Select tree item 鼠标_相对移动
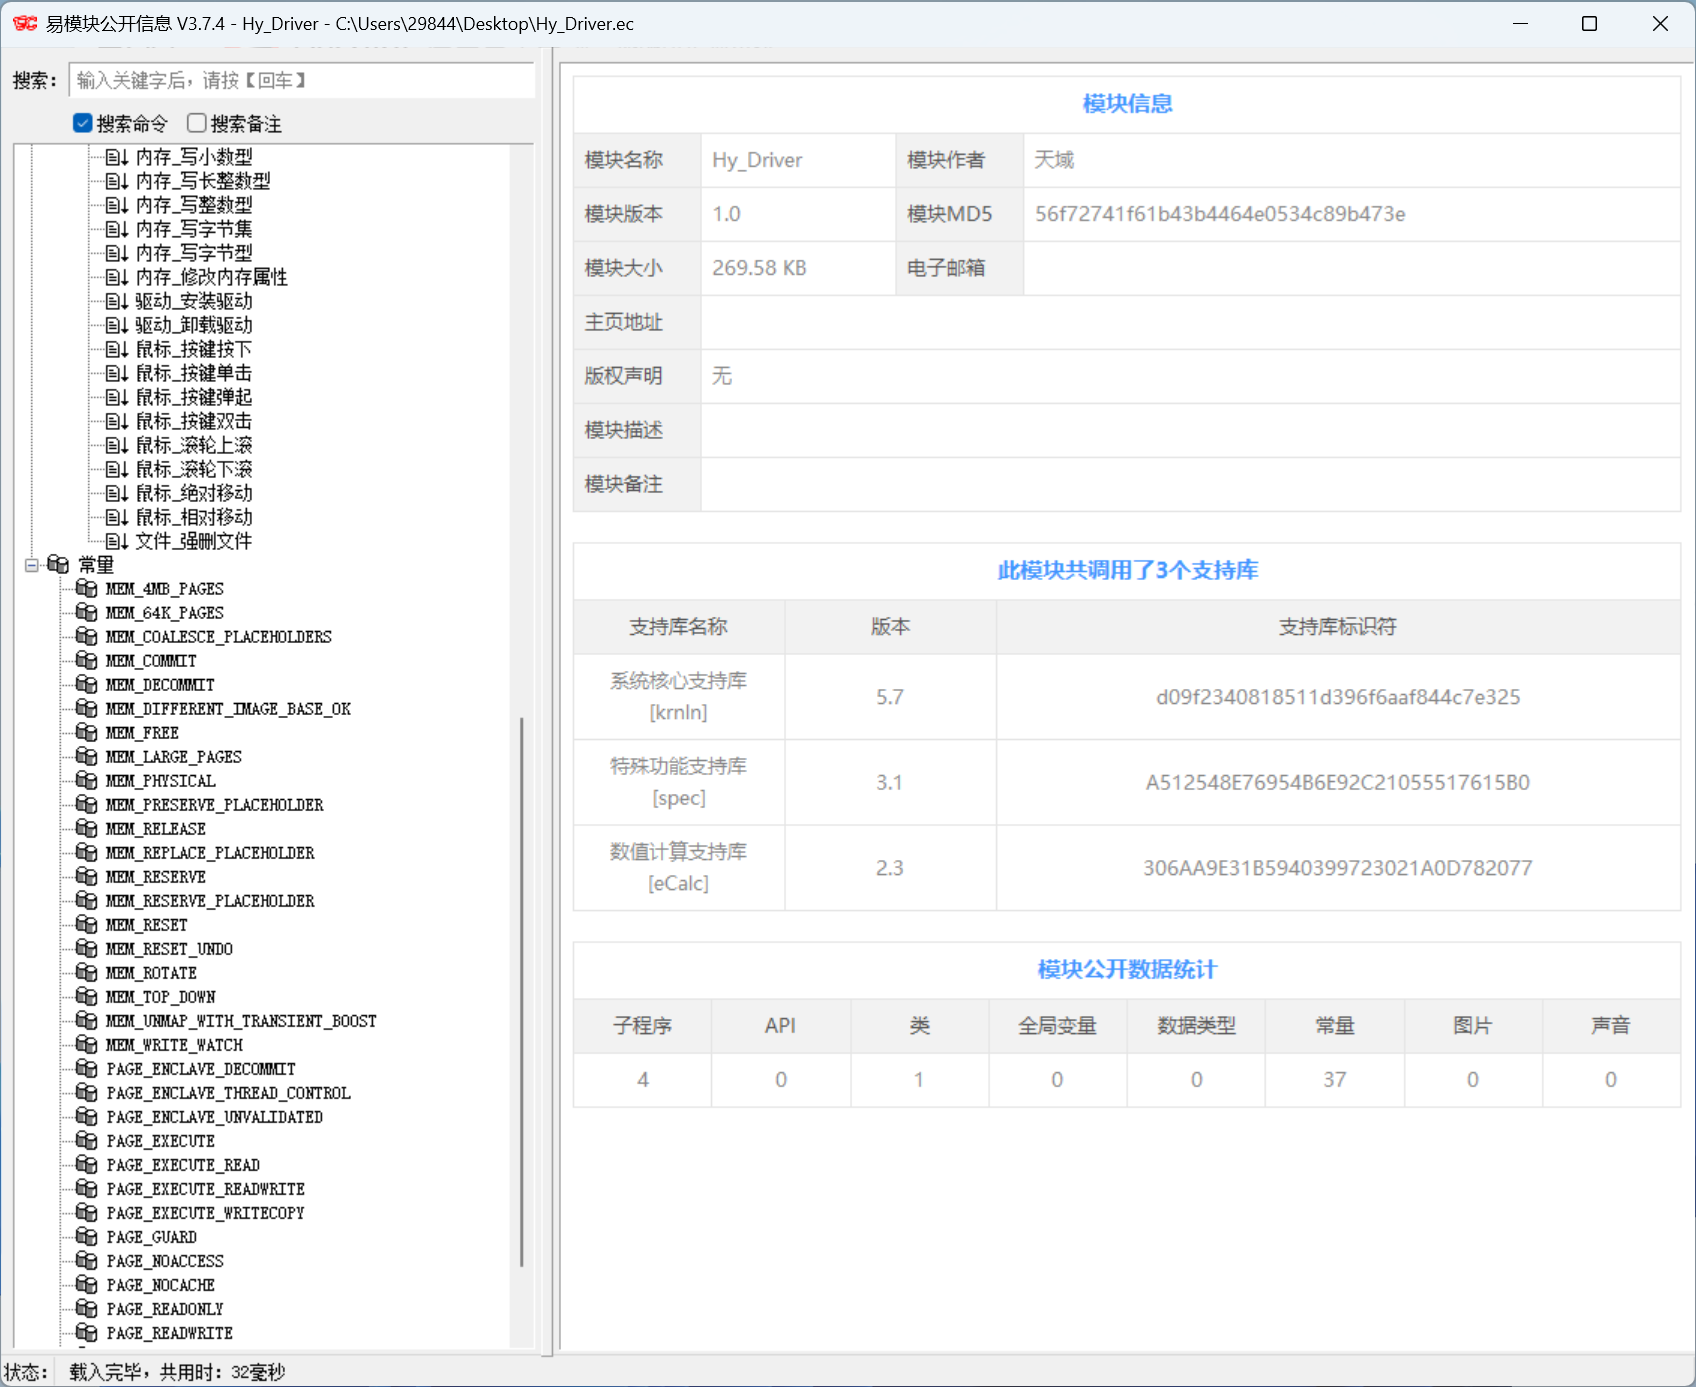The width and height of the screenshot is (1696, 1387). pos(194,517)
